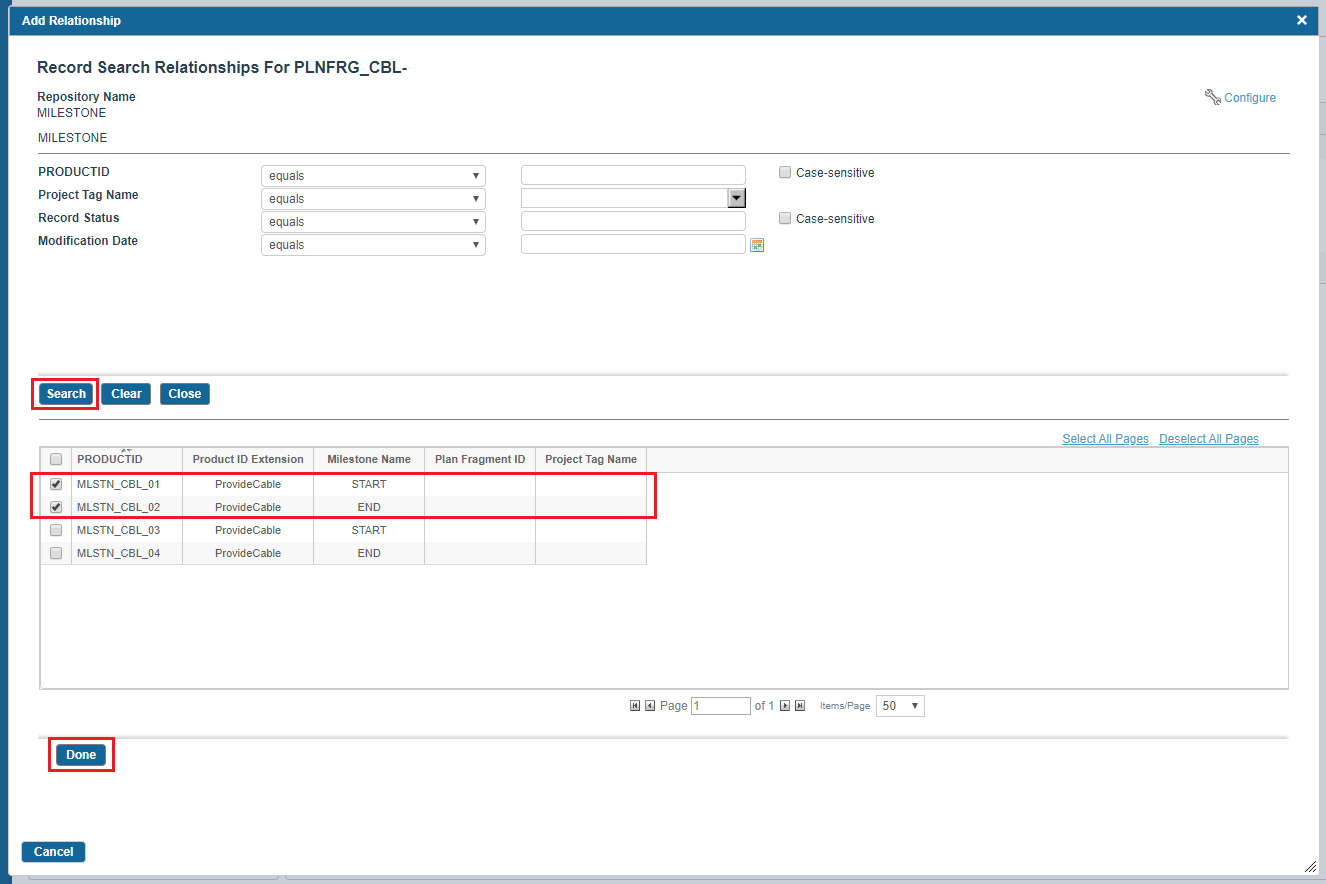Click the PRODUCTID value input field

pyautogui.click(x=633, y=176)
